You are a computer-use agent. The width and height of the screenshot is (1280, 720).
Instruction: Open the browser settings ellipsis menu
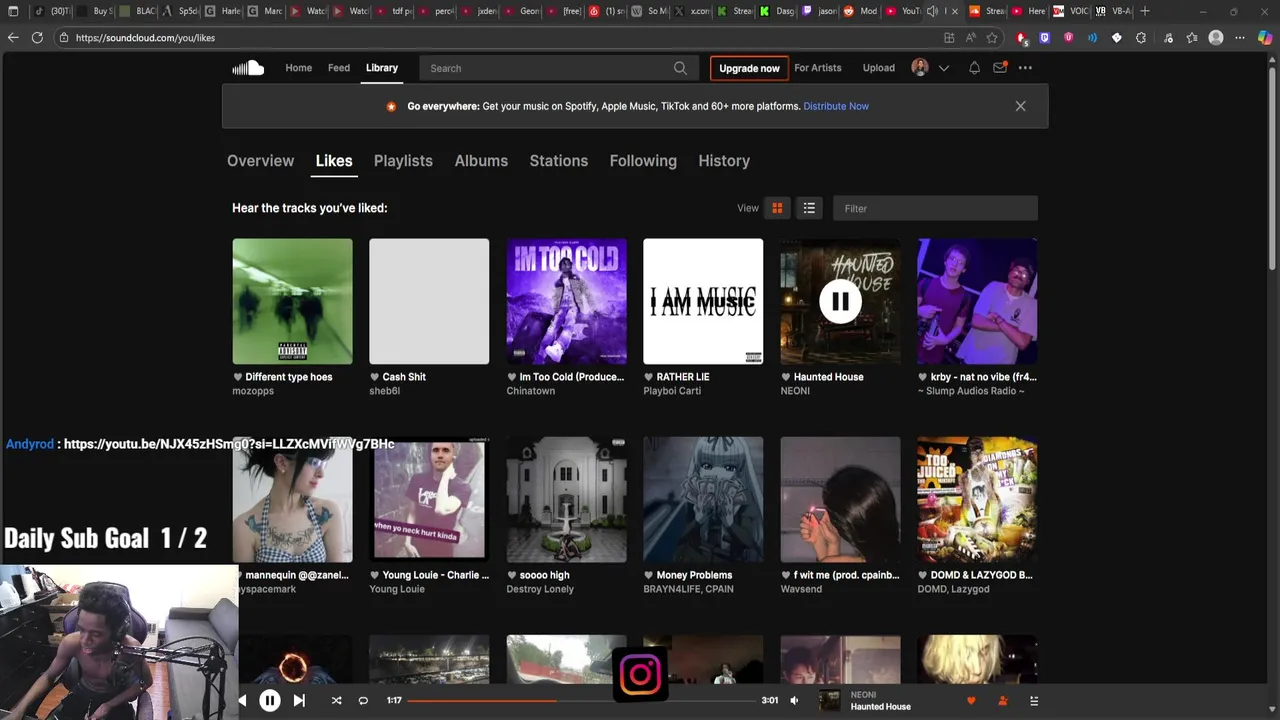pyautogui.click(x=1240, y=37)
